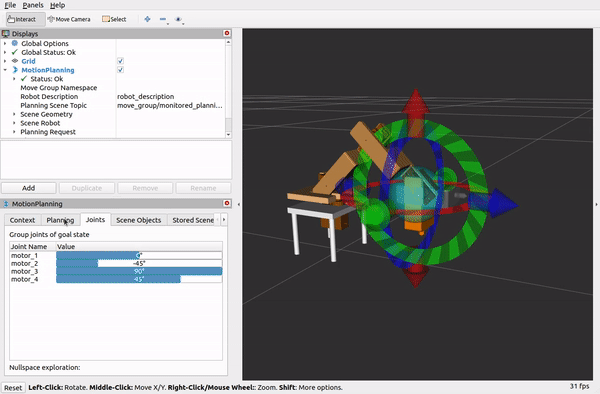Click the Duplicate button
The image size is (600, 394).
(87, 188)
